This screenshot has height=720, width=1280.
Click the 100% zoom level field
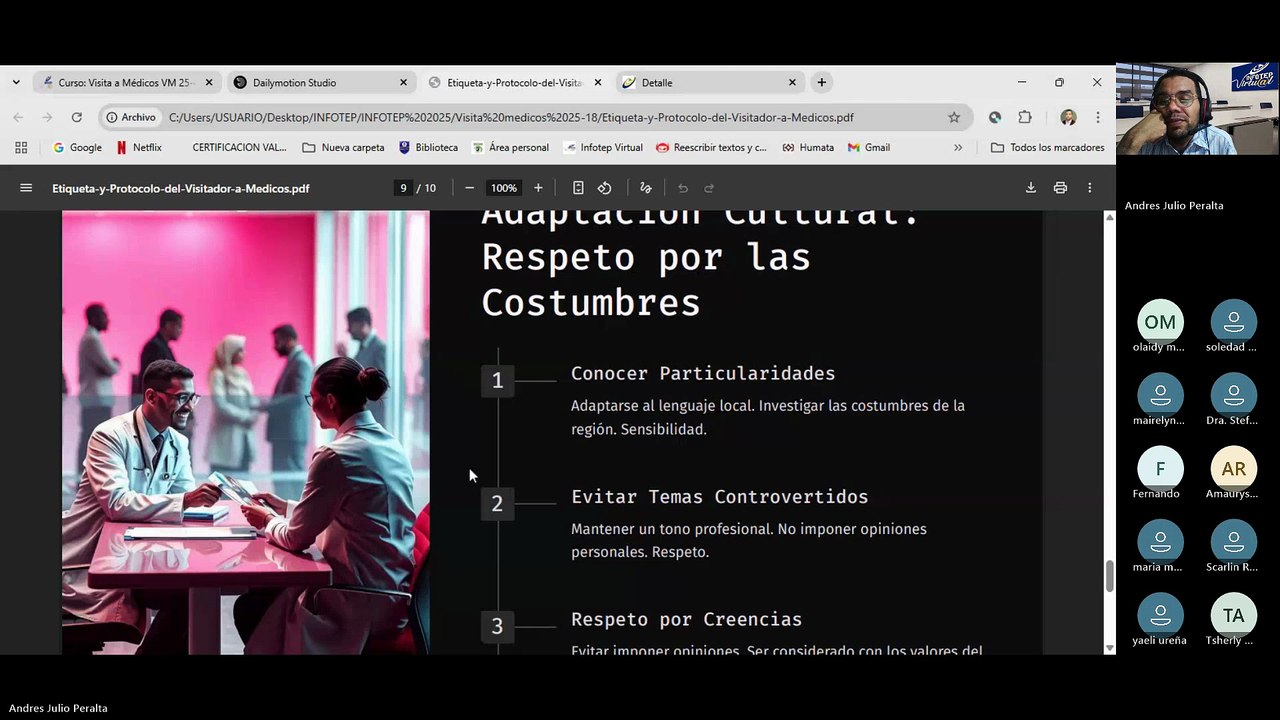tap(504, 188)
